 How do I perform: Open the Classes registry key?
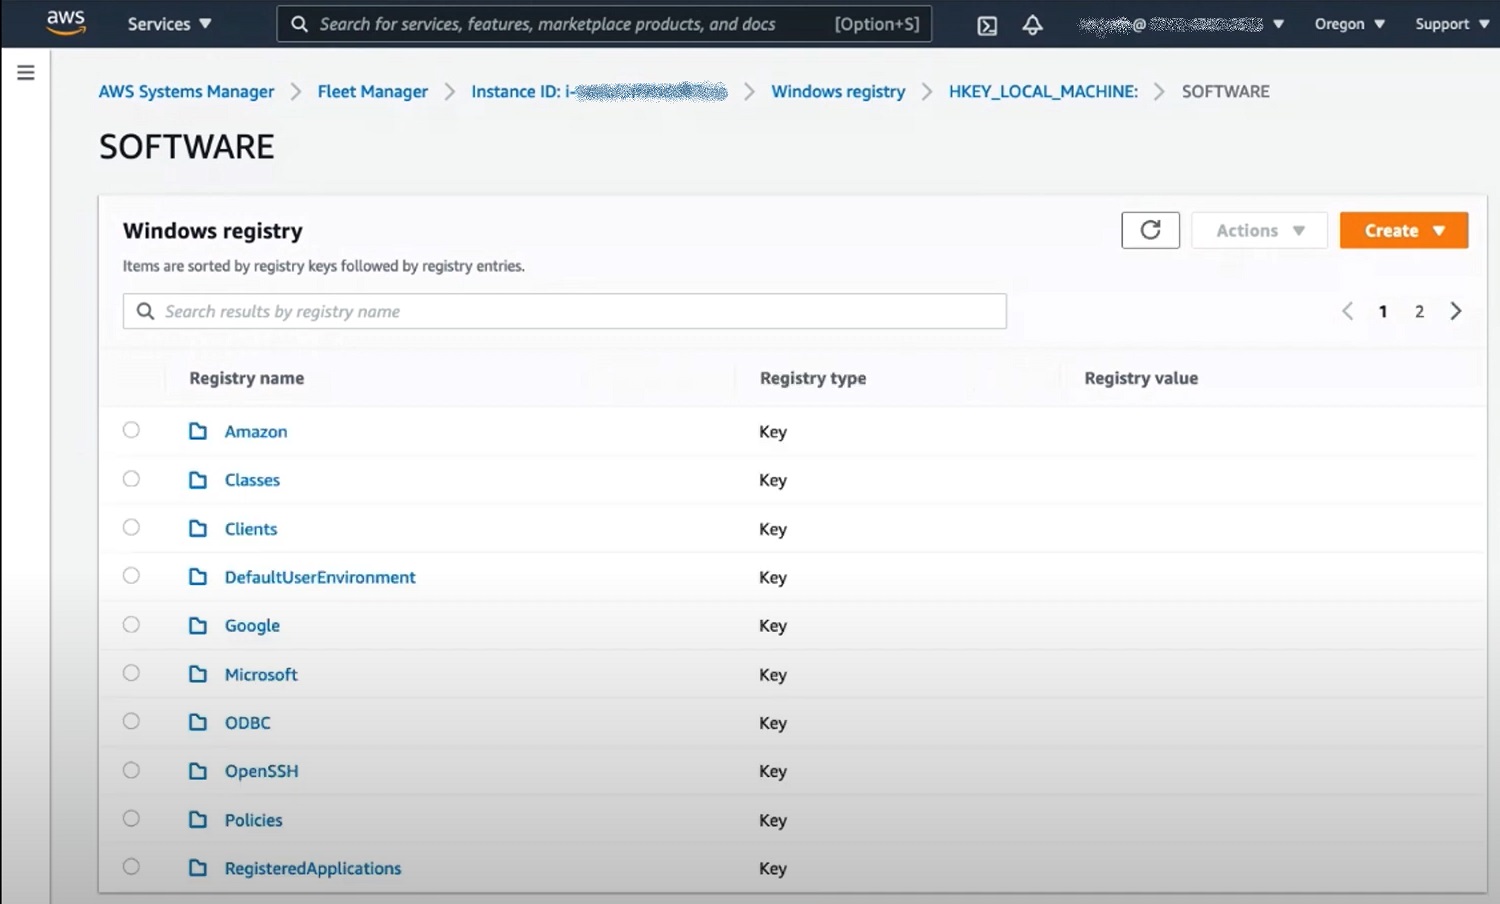252,480
